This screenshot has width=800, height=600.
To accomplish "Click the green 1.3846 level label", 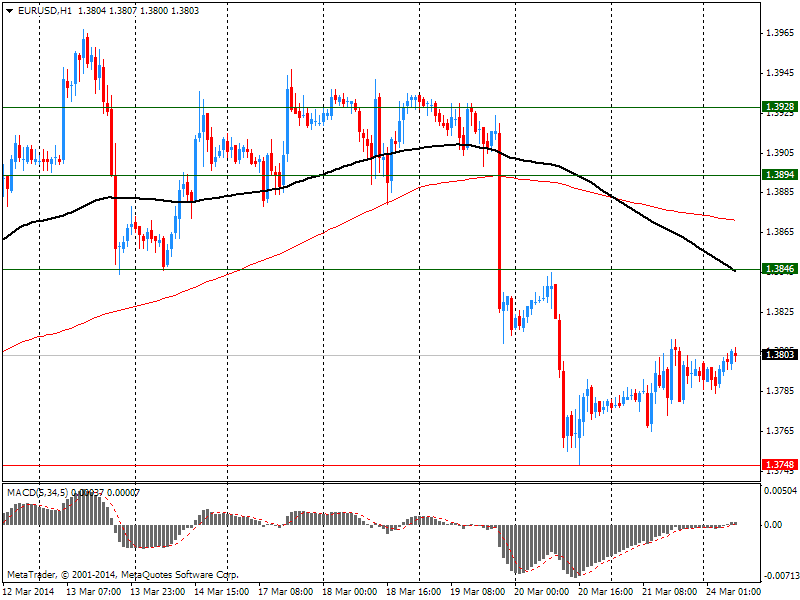I will pos(779,269).
